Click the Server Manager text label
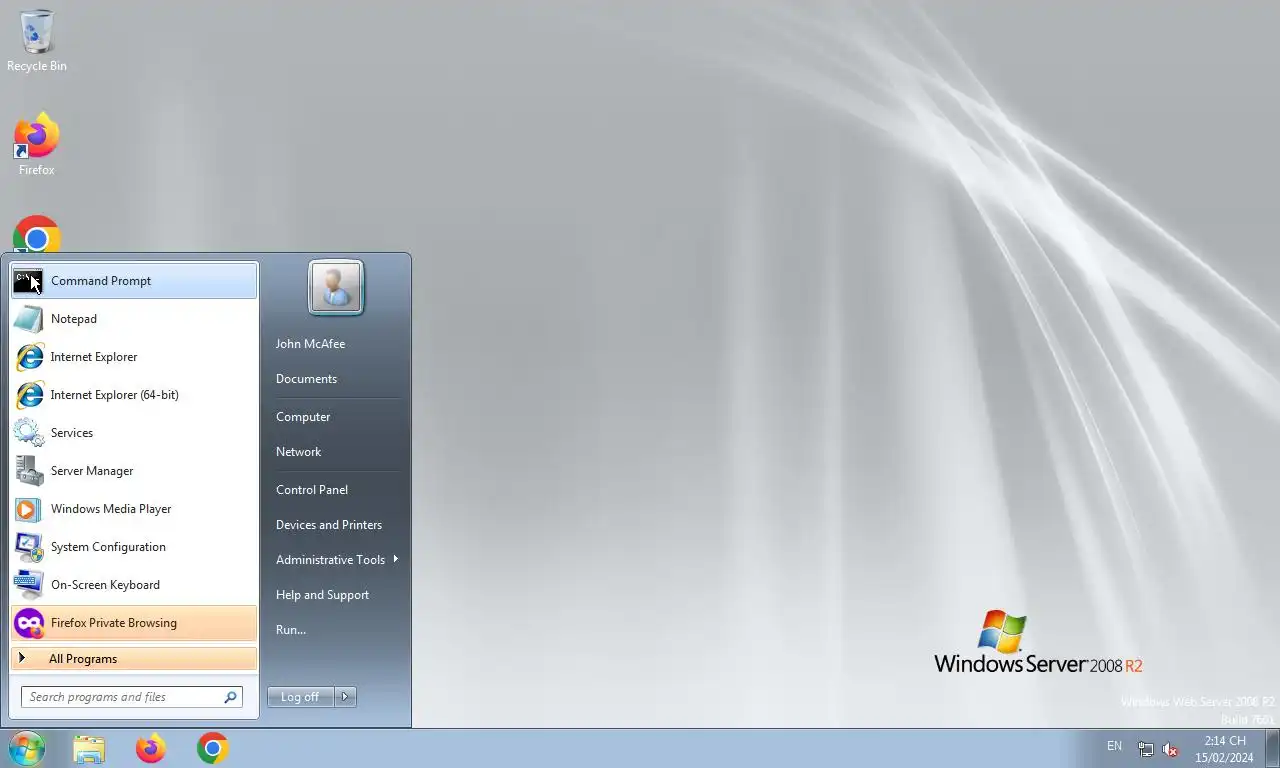The width and height of the screenshot is (1280, 768). tap(92, 471)
